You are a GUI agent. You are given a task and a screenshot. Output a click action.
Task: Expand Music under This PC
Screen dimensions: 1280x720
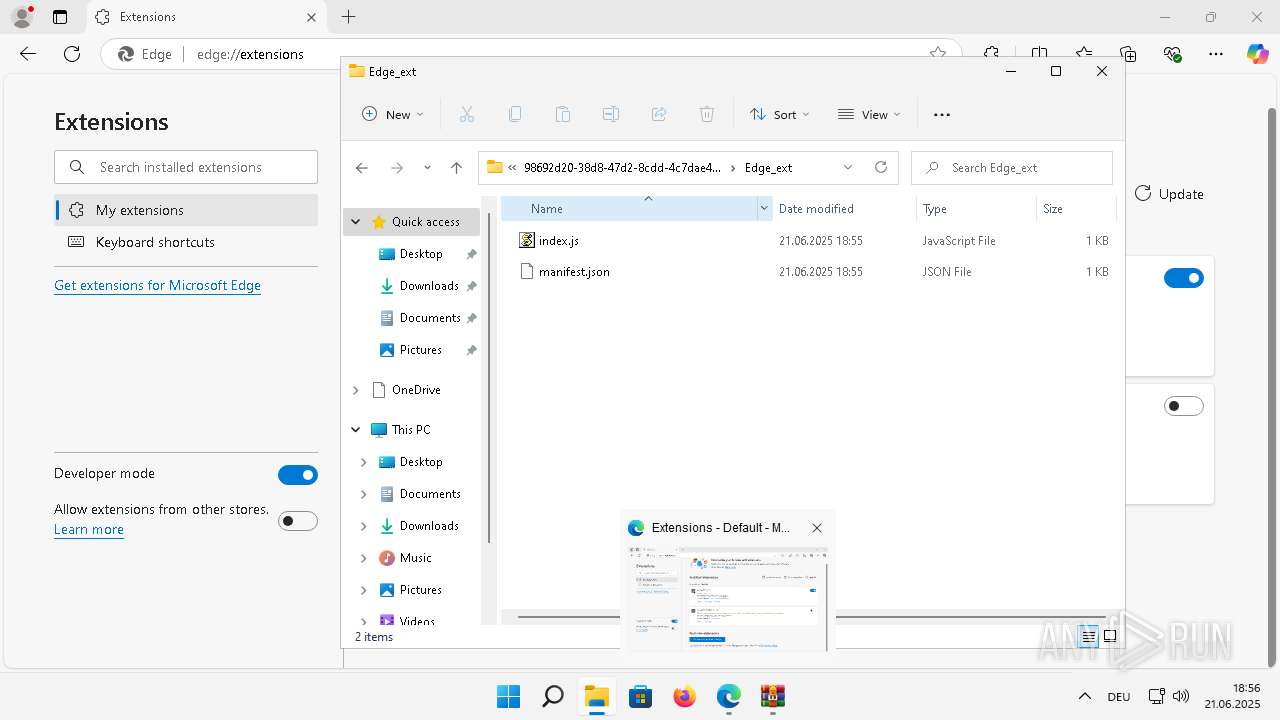tap(364, 558)
